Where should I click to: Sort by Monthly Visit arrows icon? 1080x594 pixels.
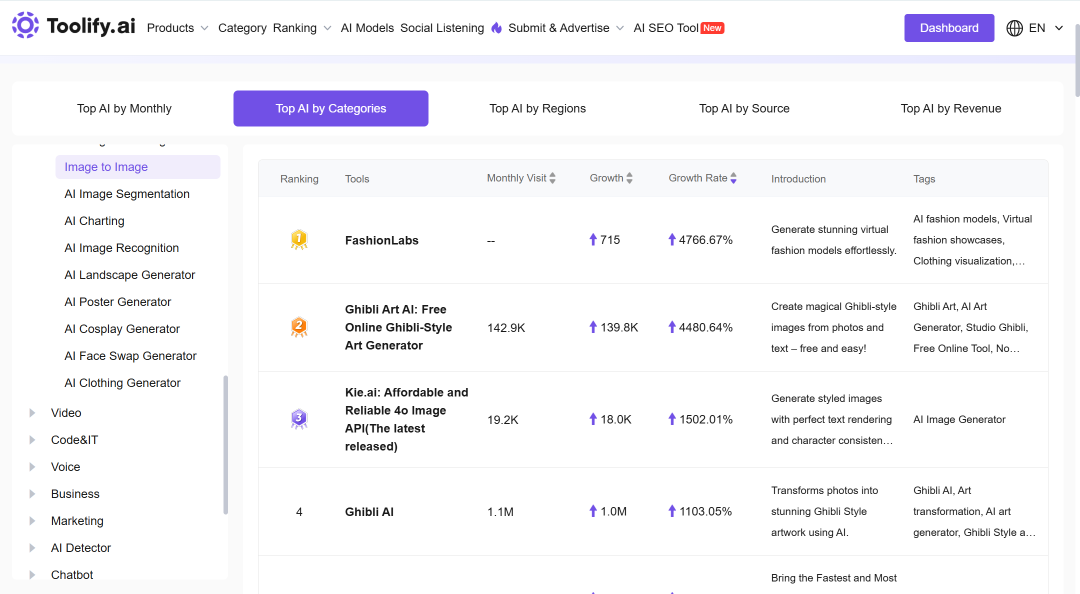coord(552,178)
